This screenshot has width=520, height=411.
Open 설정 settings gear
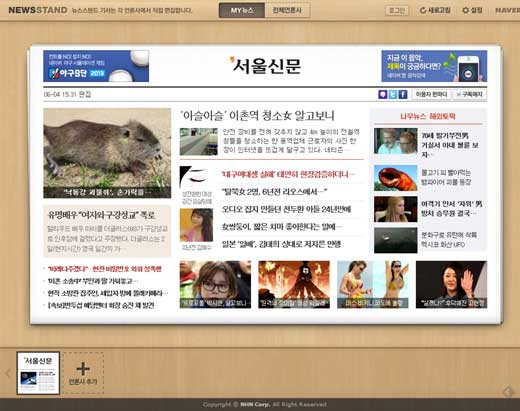(x=472, y=10)
